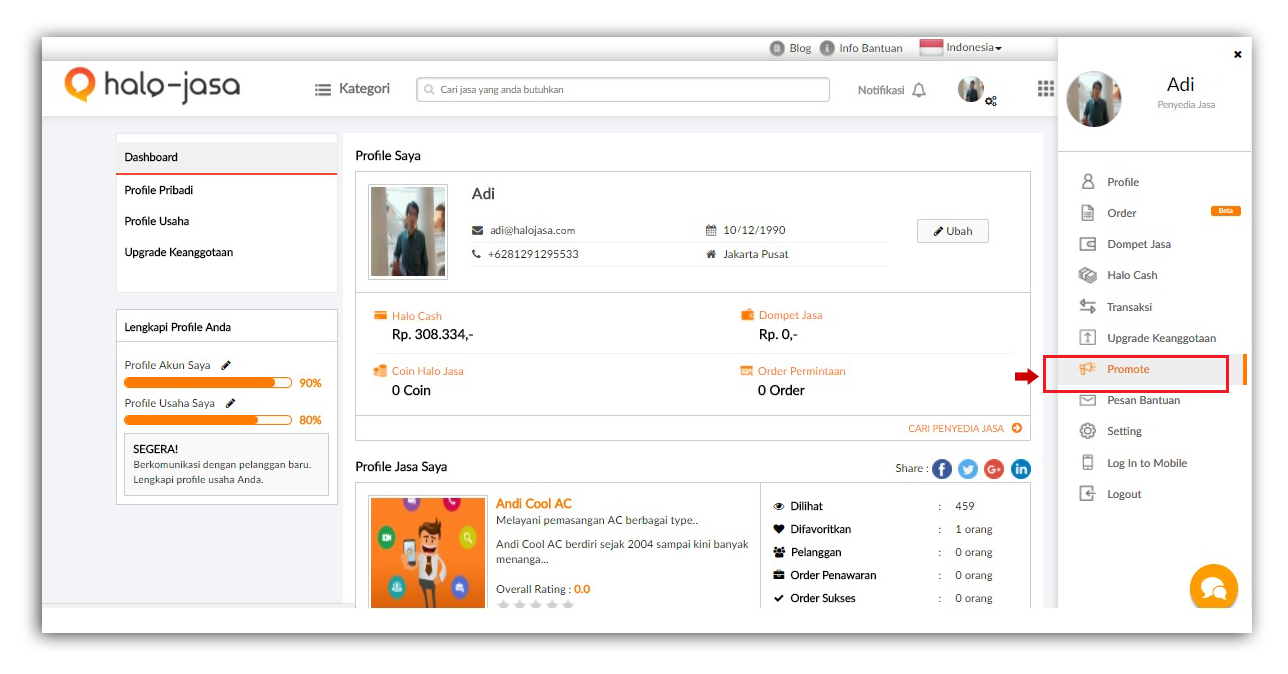Click the Transaksi arrows icon
This screenshot has width=1288, height=674.
pyautogui.click(x=1088, y=307)
